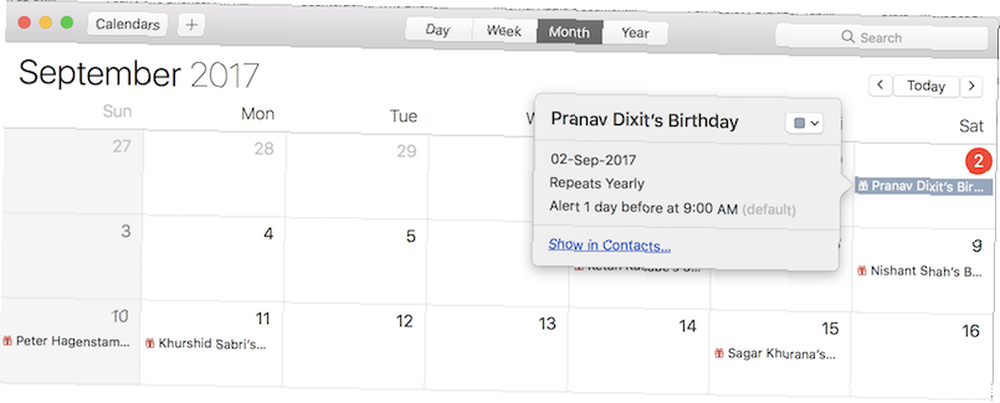Jump to Today
Viewport: 1000px width, 403px height.
pos(926,85)
